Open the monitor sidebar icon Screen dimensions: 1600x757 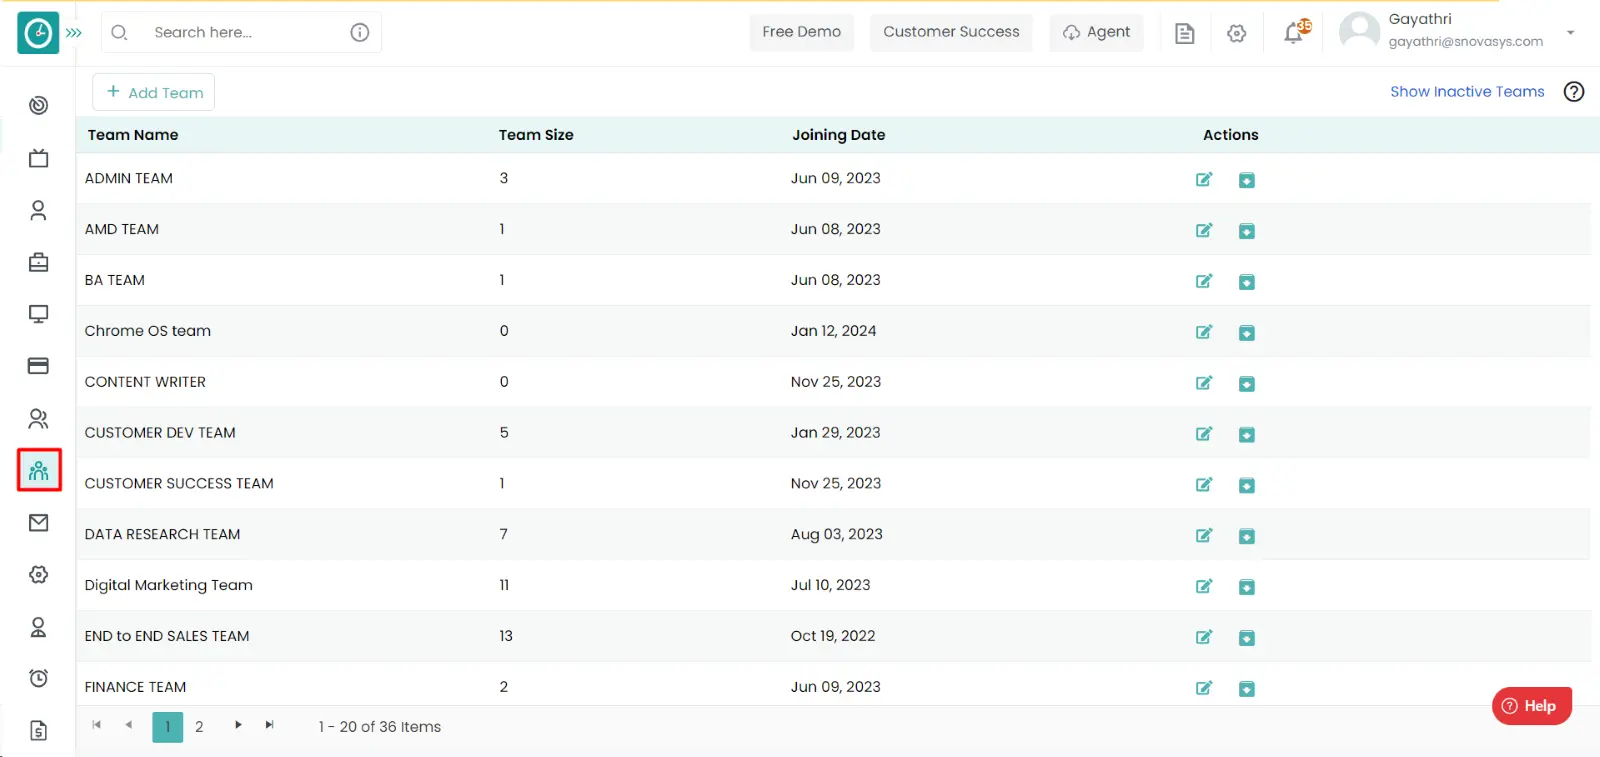[39, 314]
